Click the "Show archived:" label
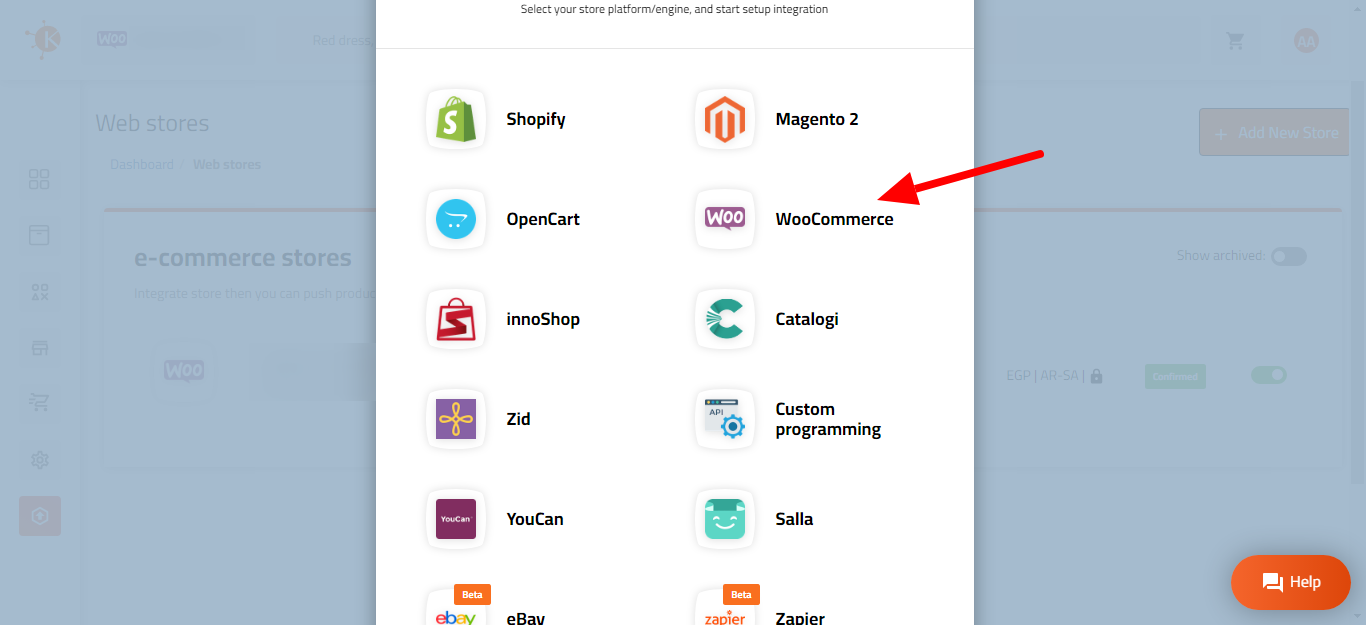 (x=1221, y=256)
